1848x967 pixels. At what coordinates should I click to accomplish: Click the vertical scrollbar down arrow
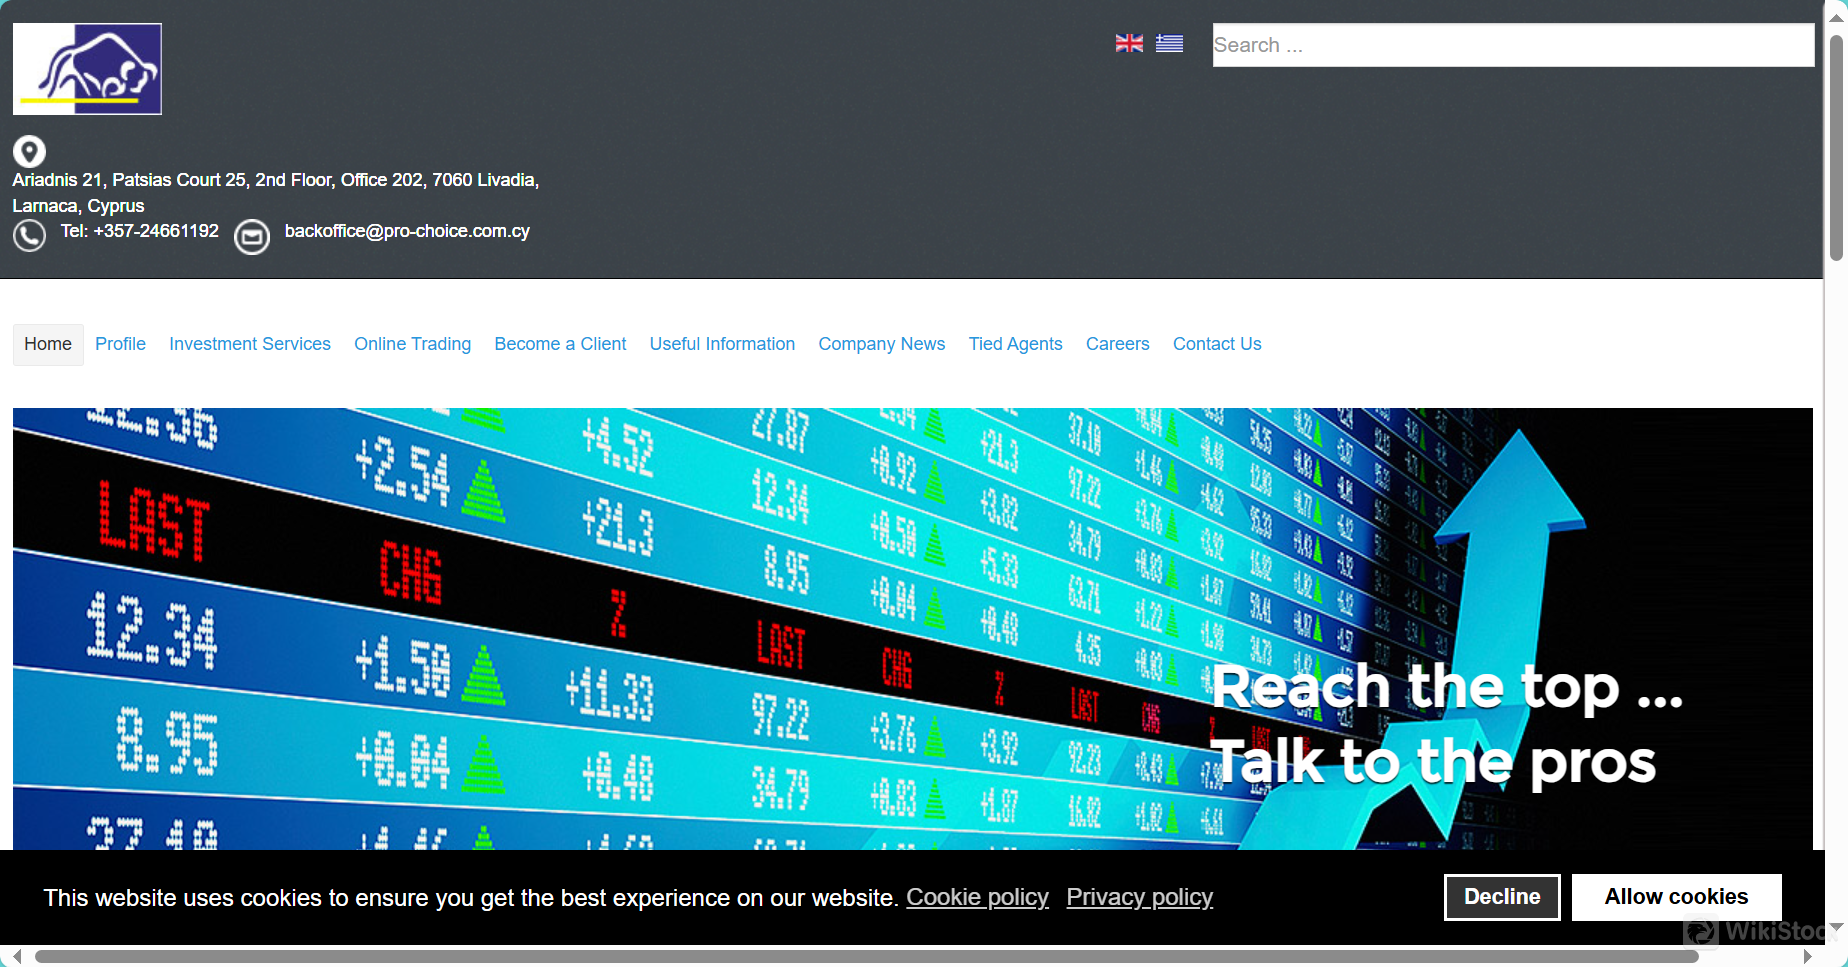pyautogui.click(x=1836, y=927)
